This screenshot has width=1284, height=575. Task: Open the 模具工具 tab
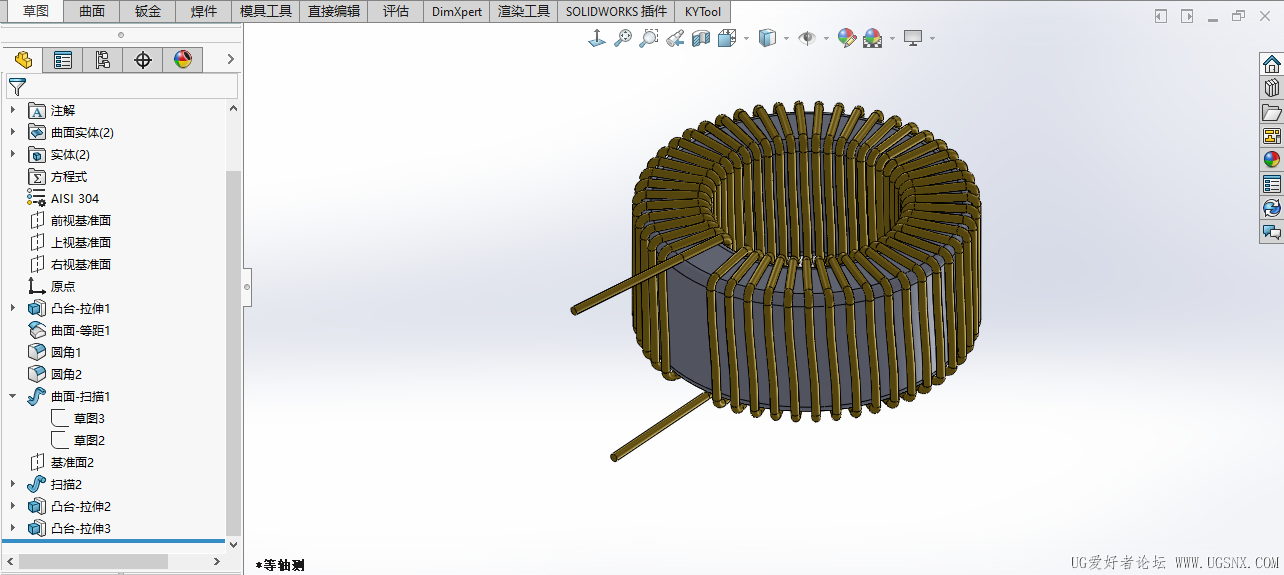[x=266, y=12]
